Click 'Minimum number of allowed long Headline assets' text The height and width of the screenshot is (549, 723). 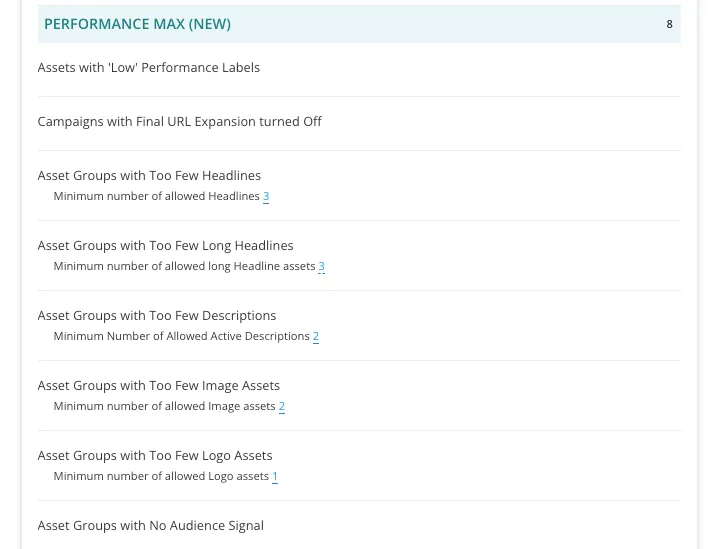[184, 266]
